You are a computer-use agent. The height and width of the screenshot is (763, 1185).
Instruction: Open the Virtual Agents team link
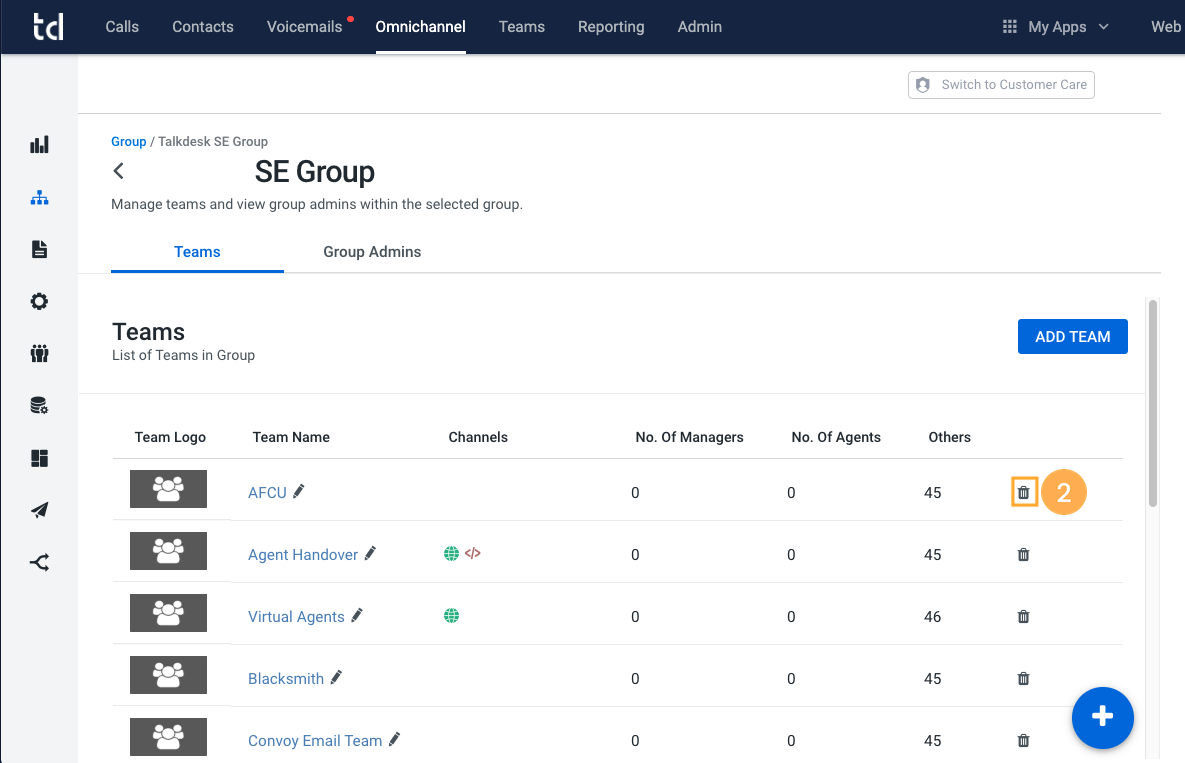pyautogui.click(x=296, y=616)
